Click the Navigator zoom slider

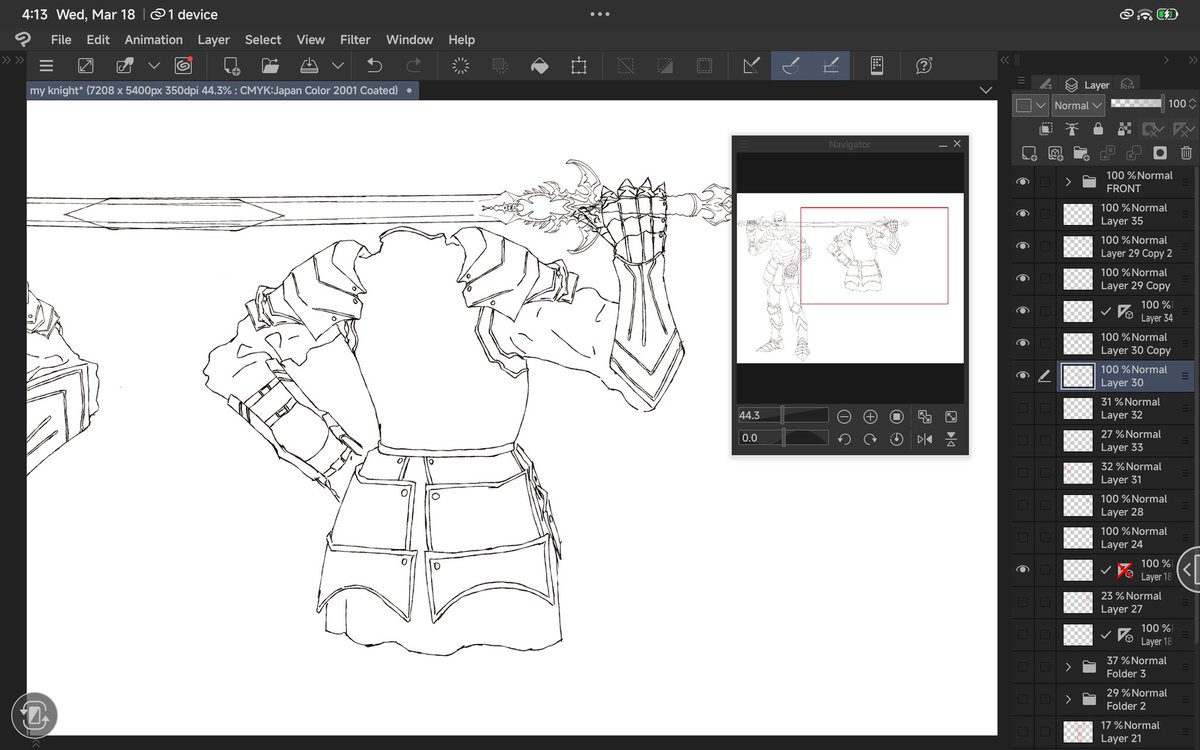(805, 416)
